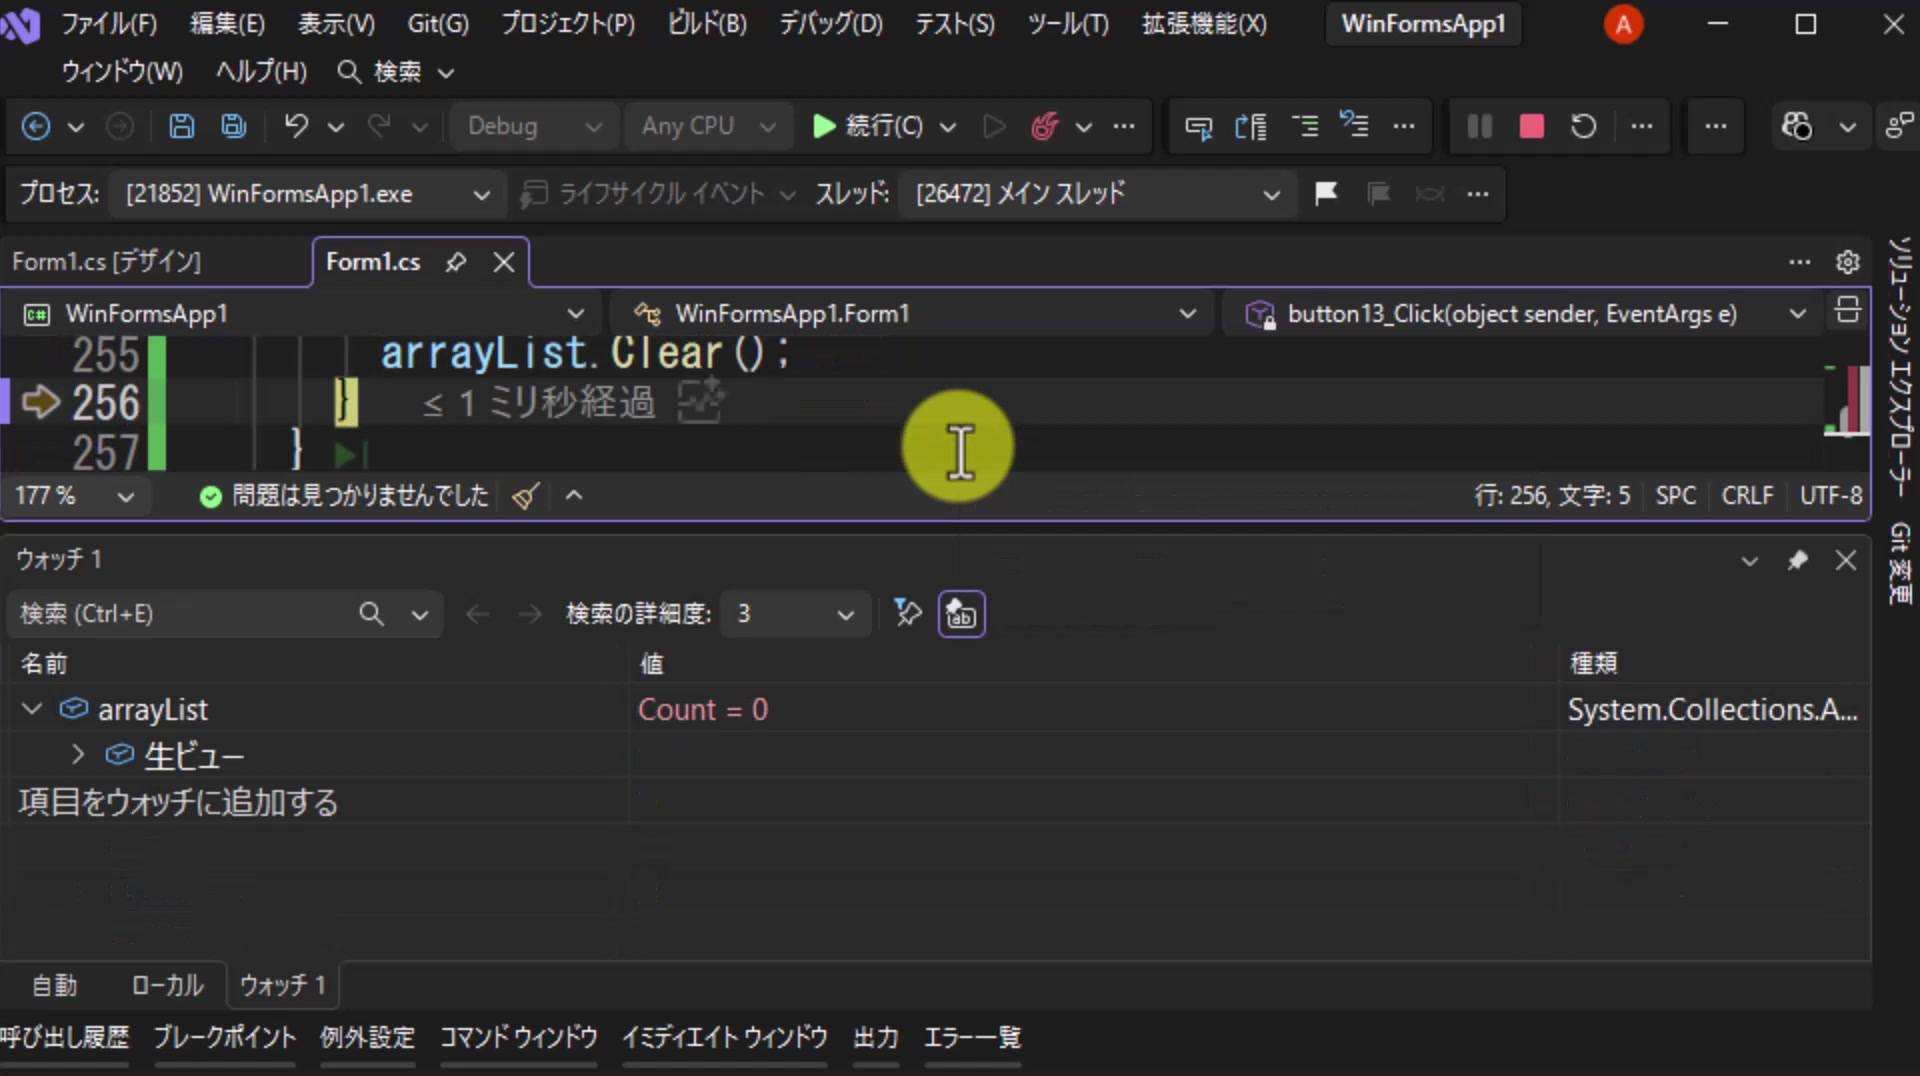
Task: Toggle the Watch 1 window pin
Action: [1797, 560]
